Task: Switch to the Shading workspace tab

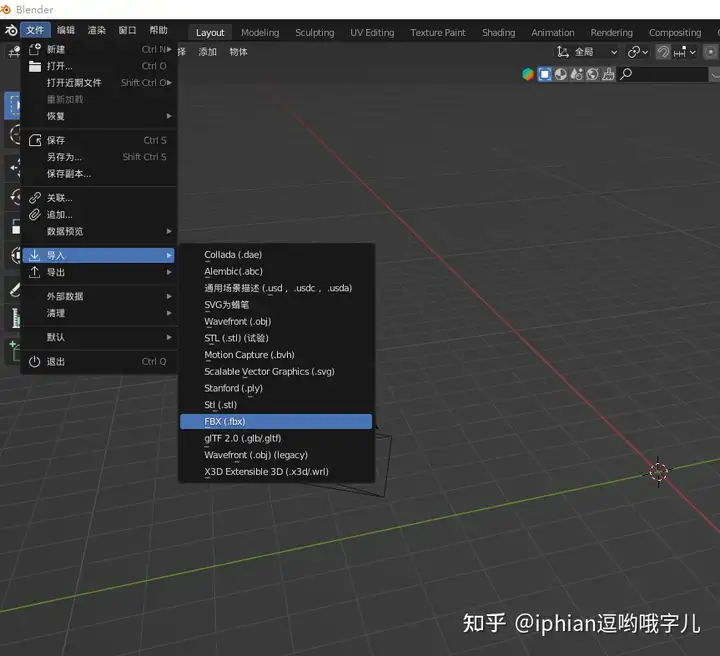Action: 498,33
